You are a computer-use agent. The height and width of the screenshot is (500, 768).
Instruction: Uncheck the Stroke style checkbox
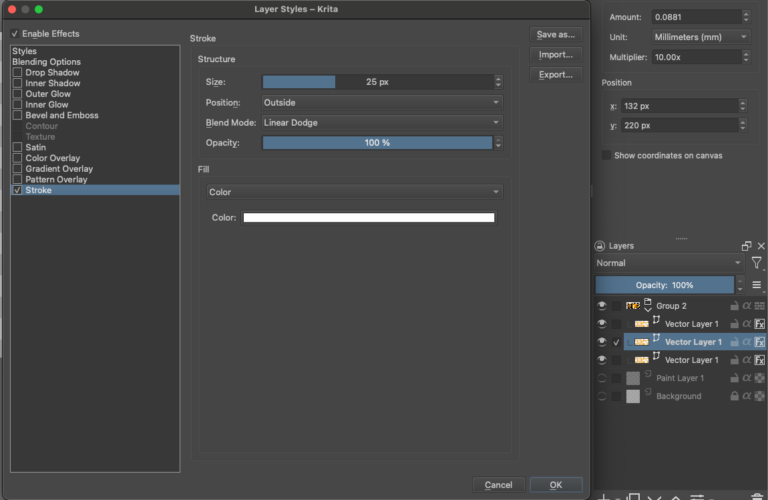(17, 190)
